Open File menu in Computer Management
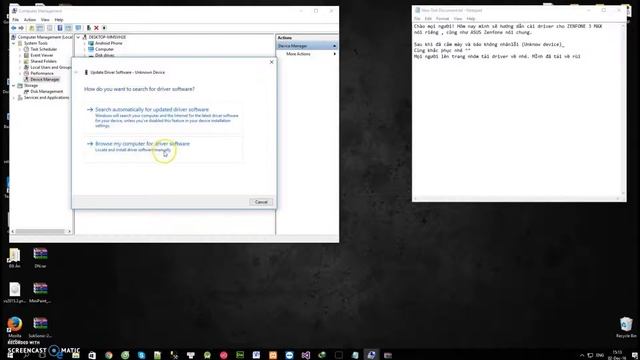The width and height of the screenshot is (640, 360). tap(16, 20)
